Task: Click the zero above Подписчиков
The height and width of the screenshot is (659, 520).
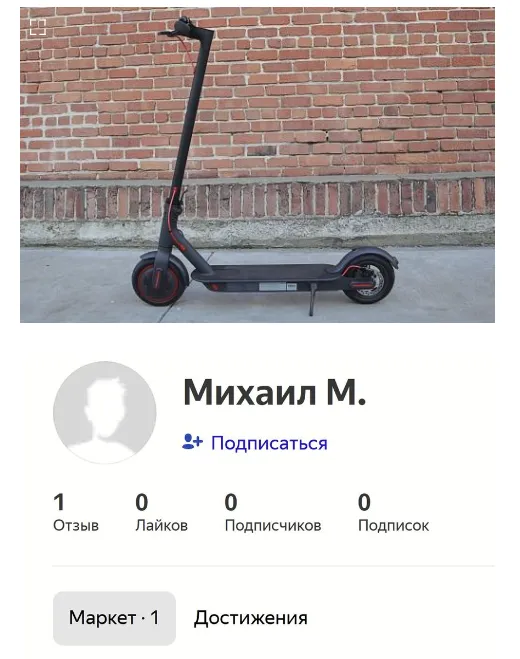Action: click(231, 502)
